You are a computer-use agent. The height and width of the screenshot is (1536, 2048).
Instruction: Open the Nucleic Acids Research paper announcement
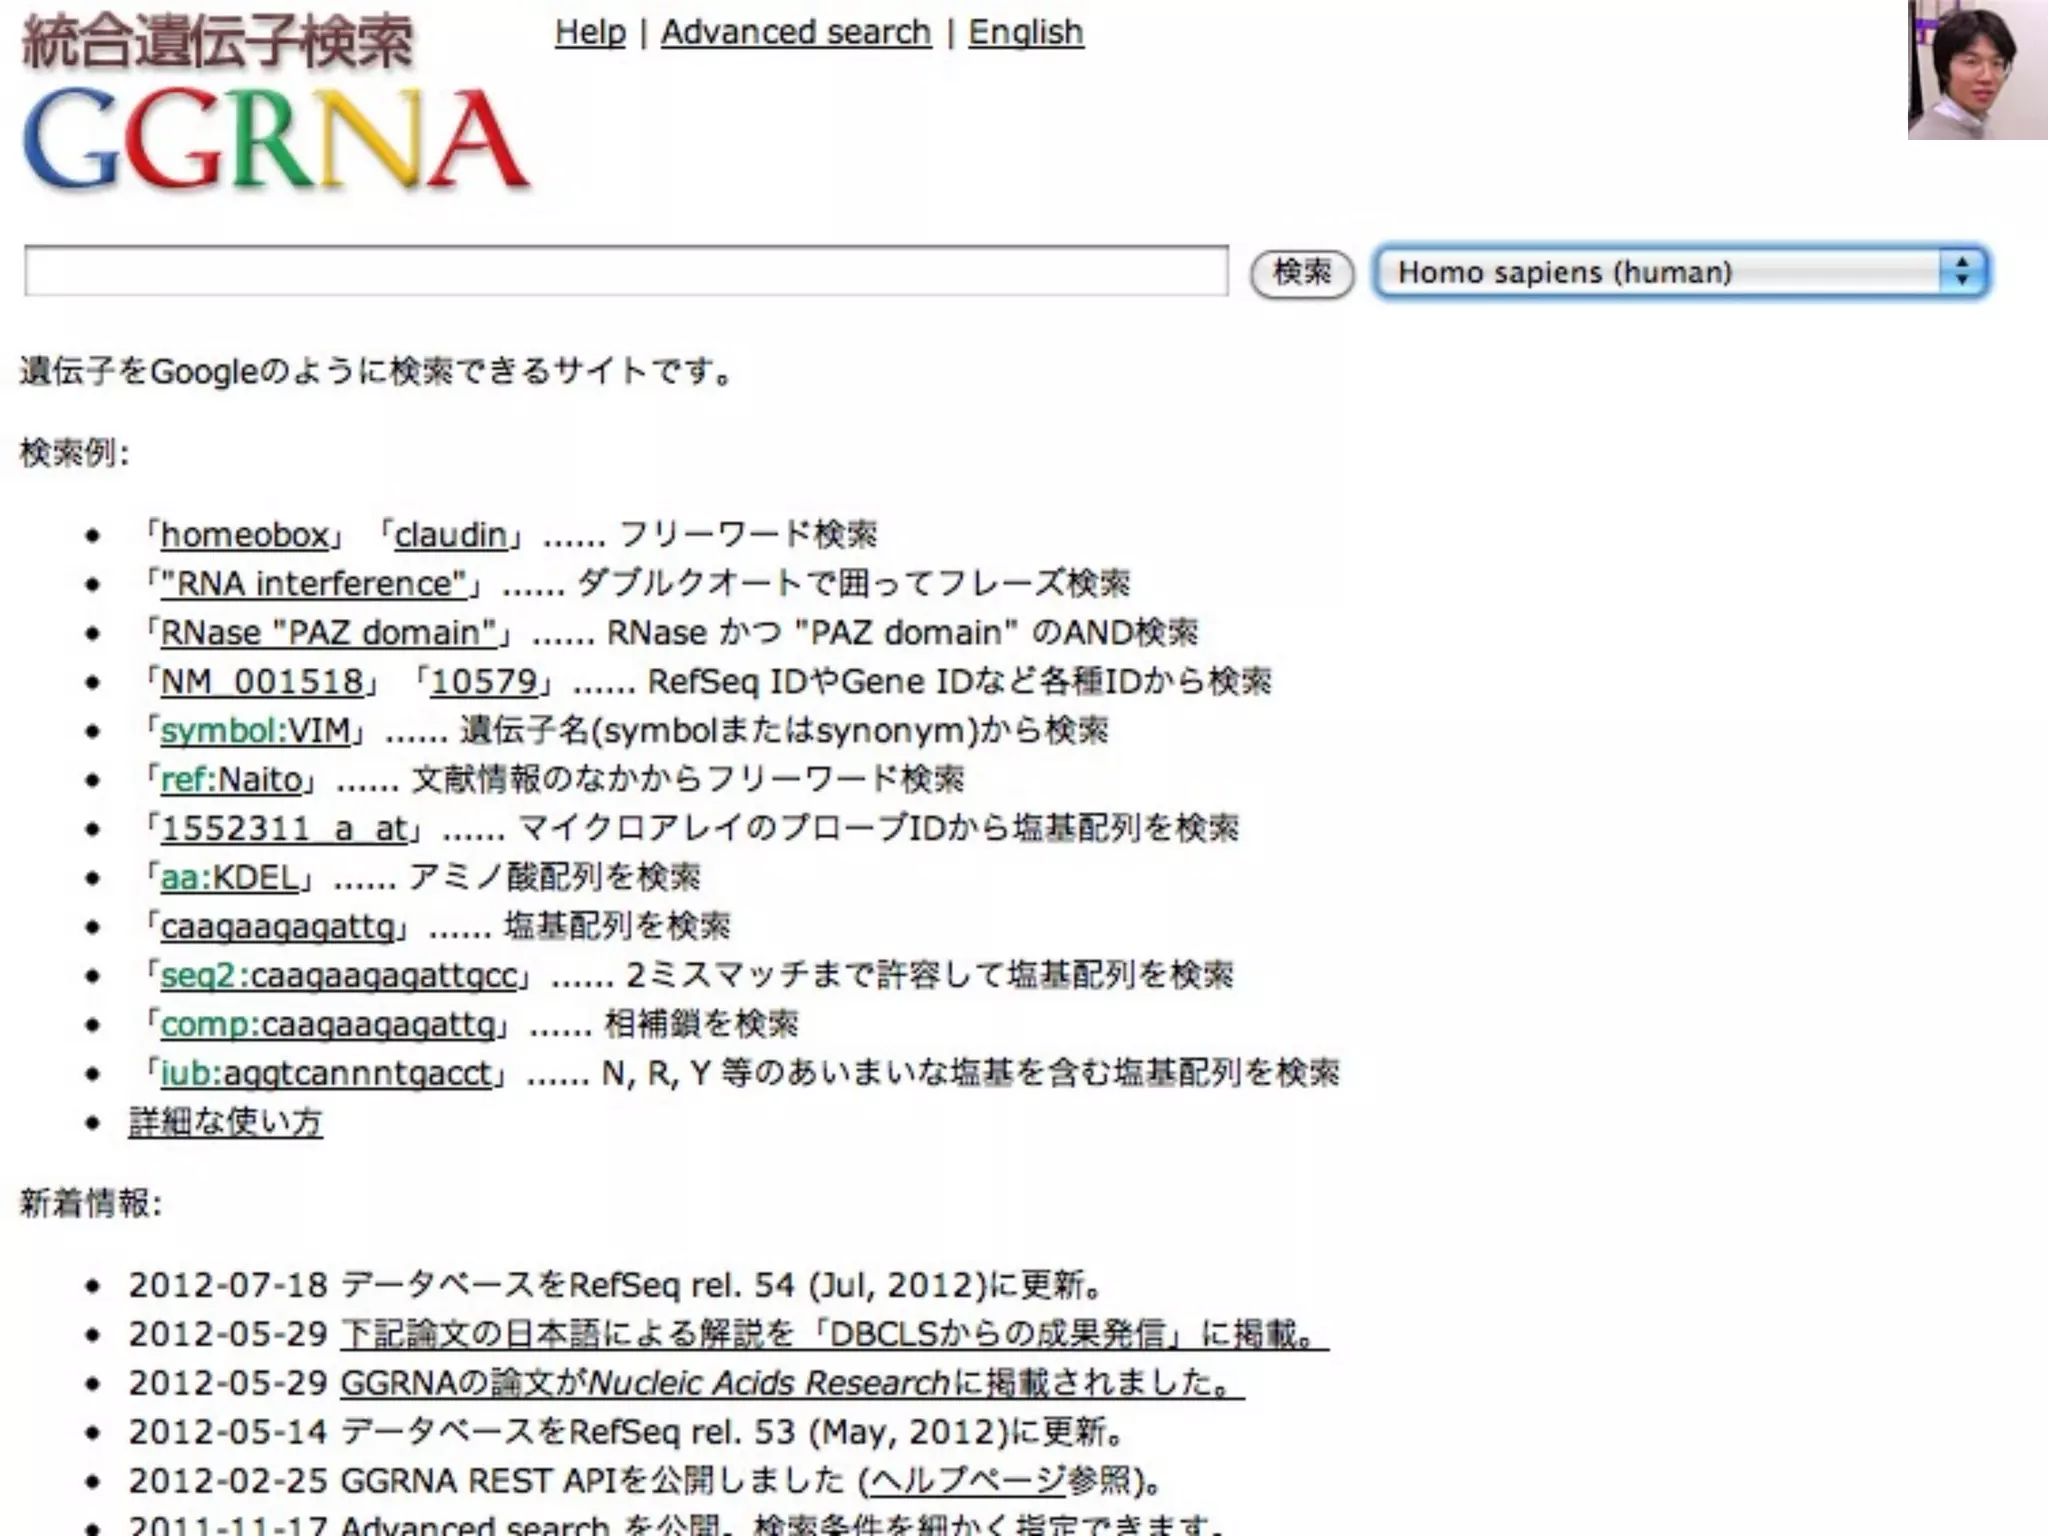point(790,1383)
